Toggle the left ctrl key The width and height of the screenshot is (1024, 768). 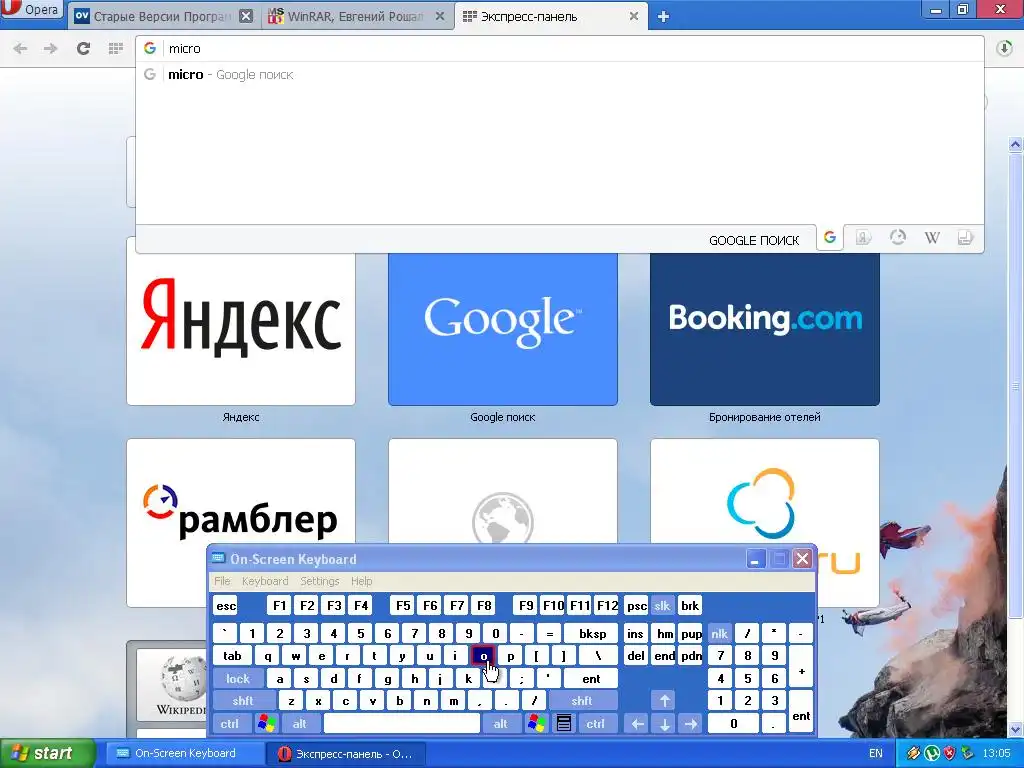pos(230,724)
